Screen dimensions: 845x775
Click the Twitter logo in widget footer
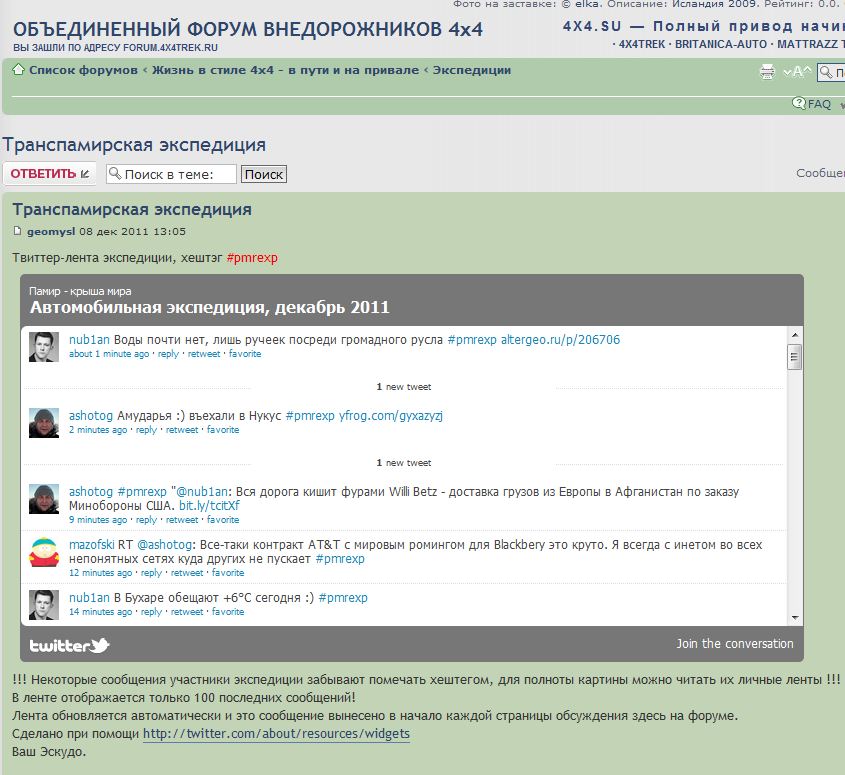click(x=69, y=645)
